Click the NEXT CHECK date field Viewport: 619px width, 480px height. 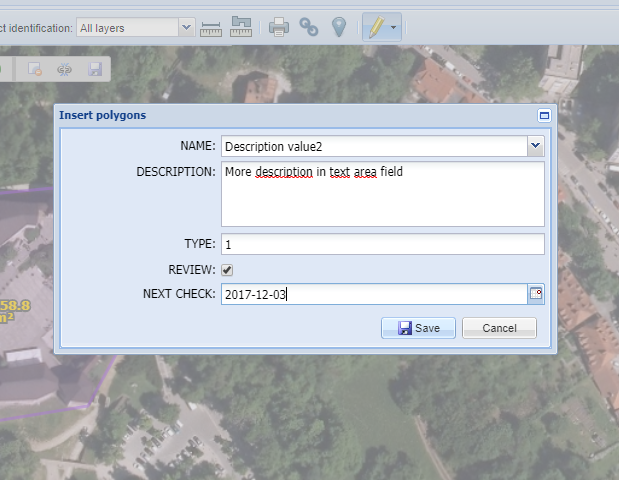point(374,294)
